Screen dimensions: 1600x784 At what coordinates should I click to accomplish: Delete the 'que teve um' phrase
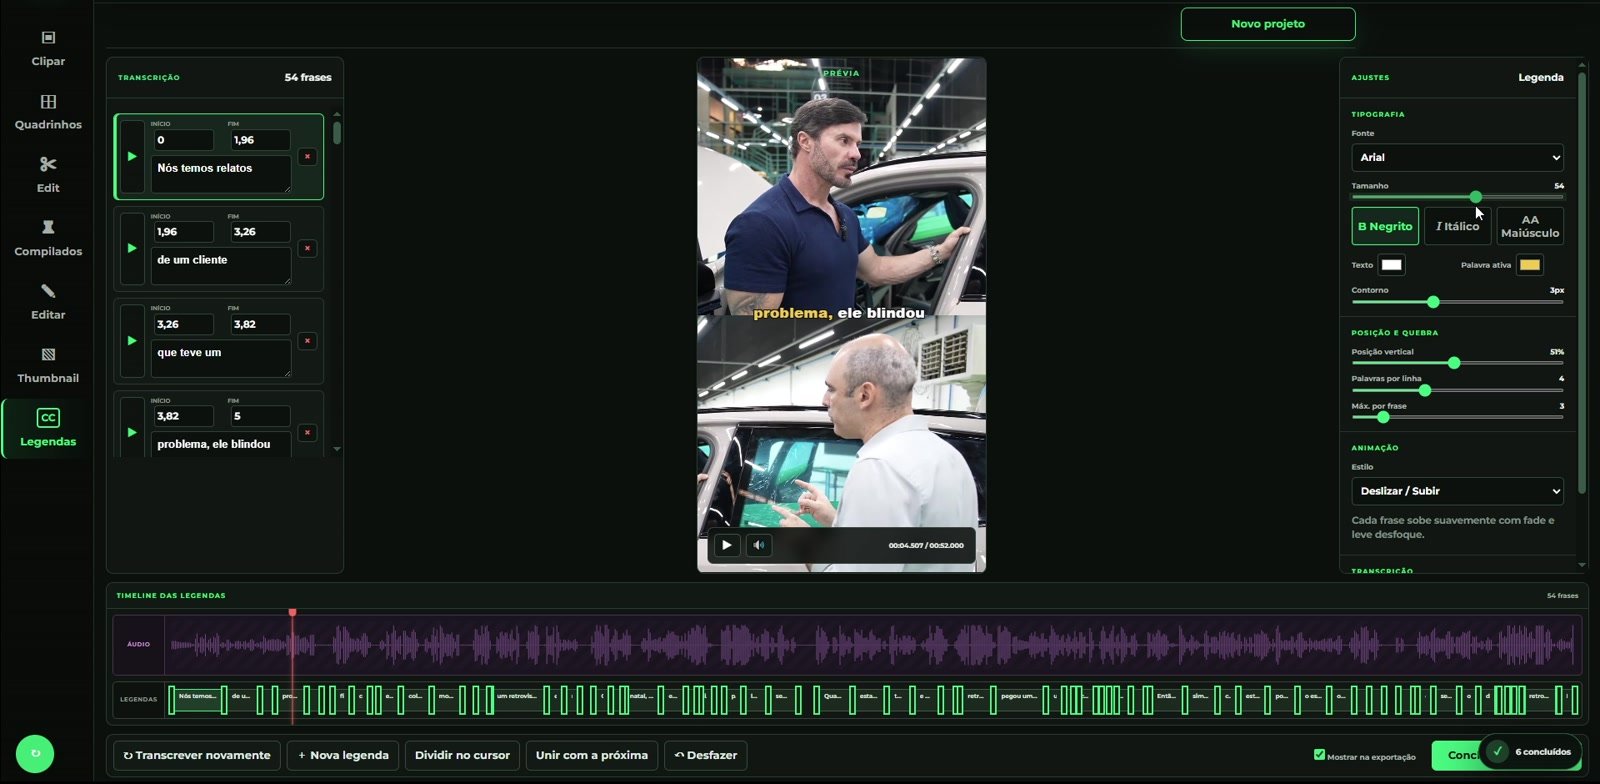point(307,341)
